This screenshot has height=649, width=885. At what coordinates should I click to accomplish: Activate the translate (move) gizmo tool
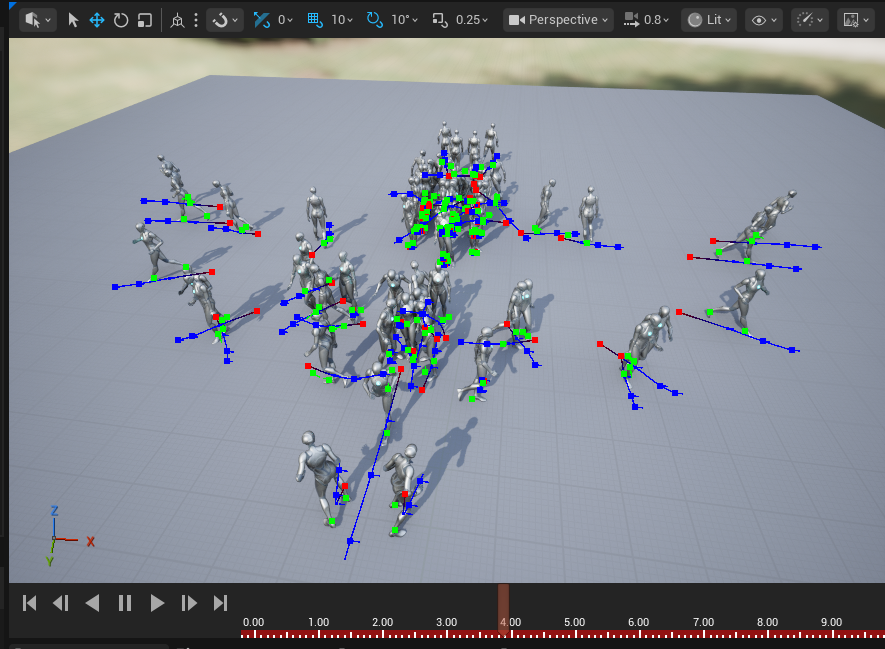pos(97,20)
